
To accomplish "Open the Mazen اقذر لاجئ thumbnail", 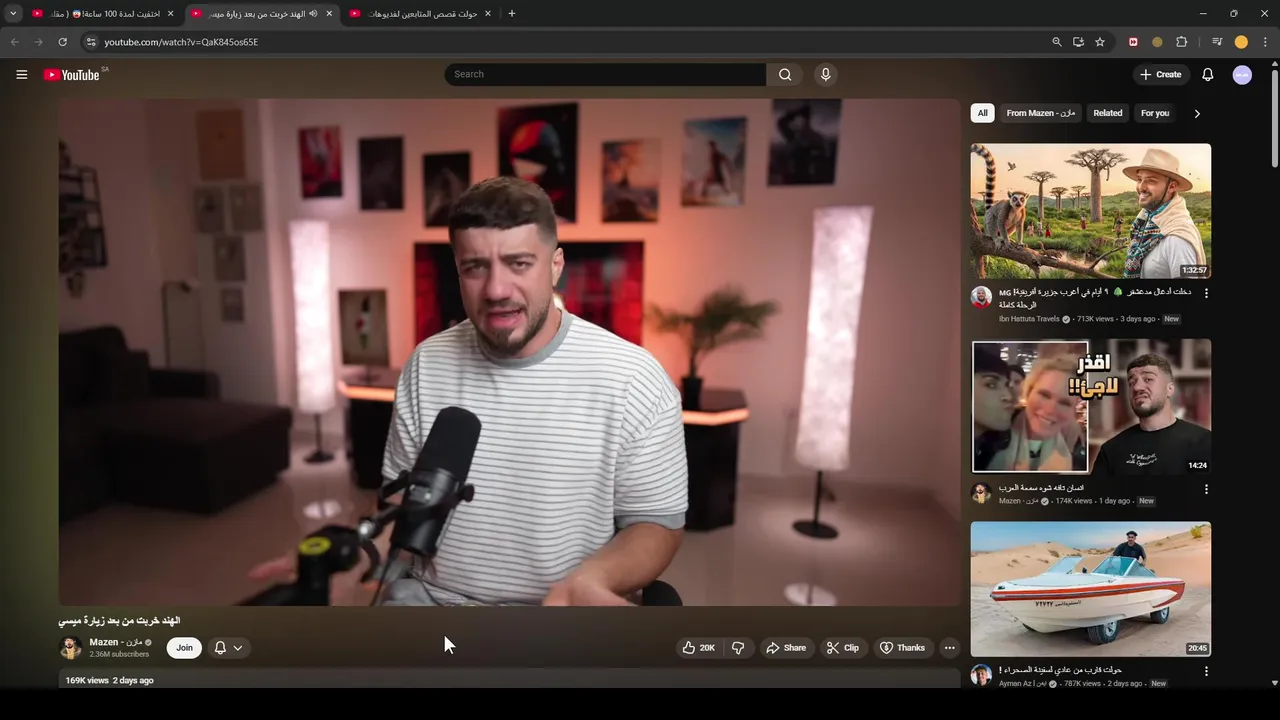I will [x=1090, y=406].
